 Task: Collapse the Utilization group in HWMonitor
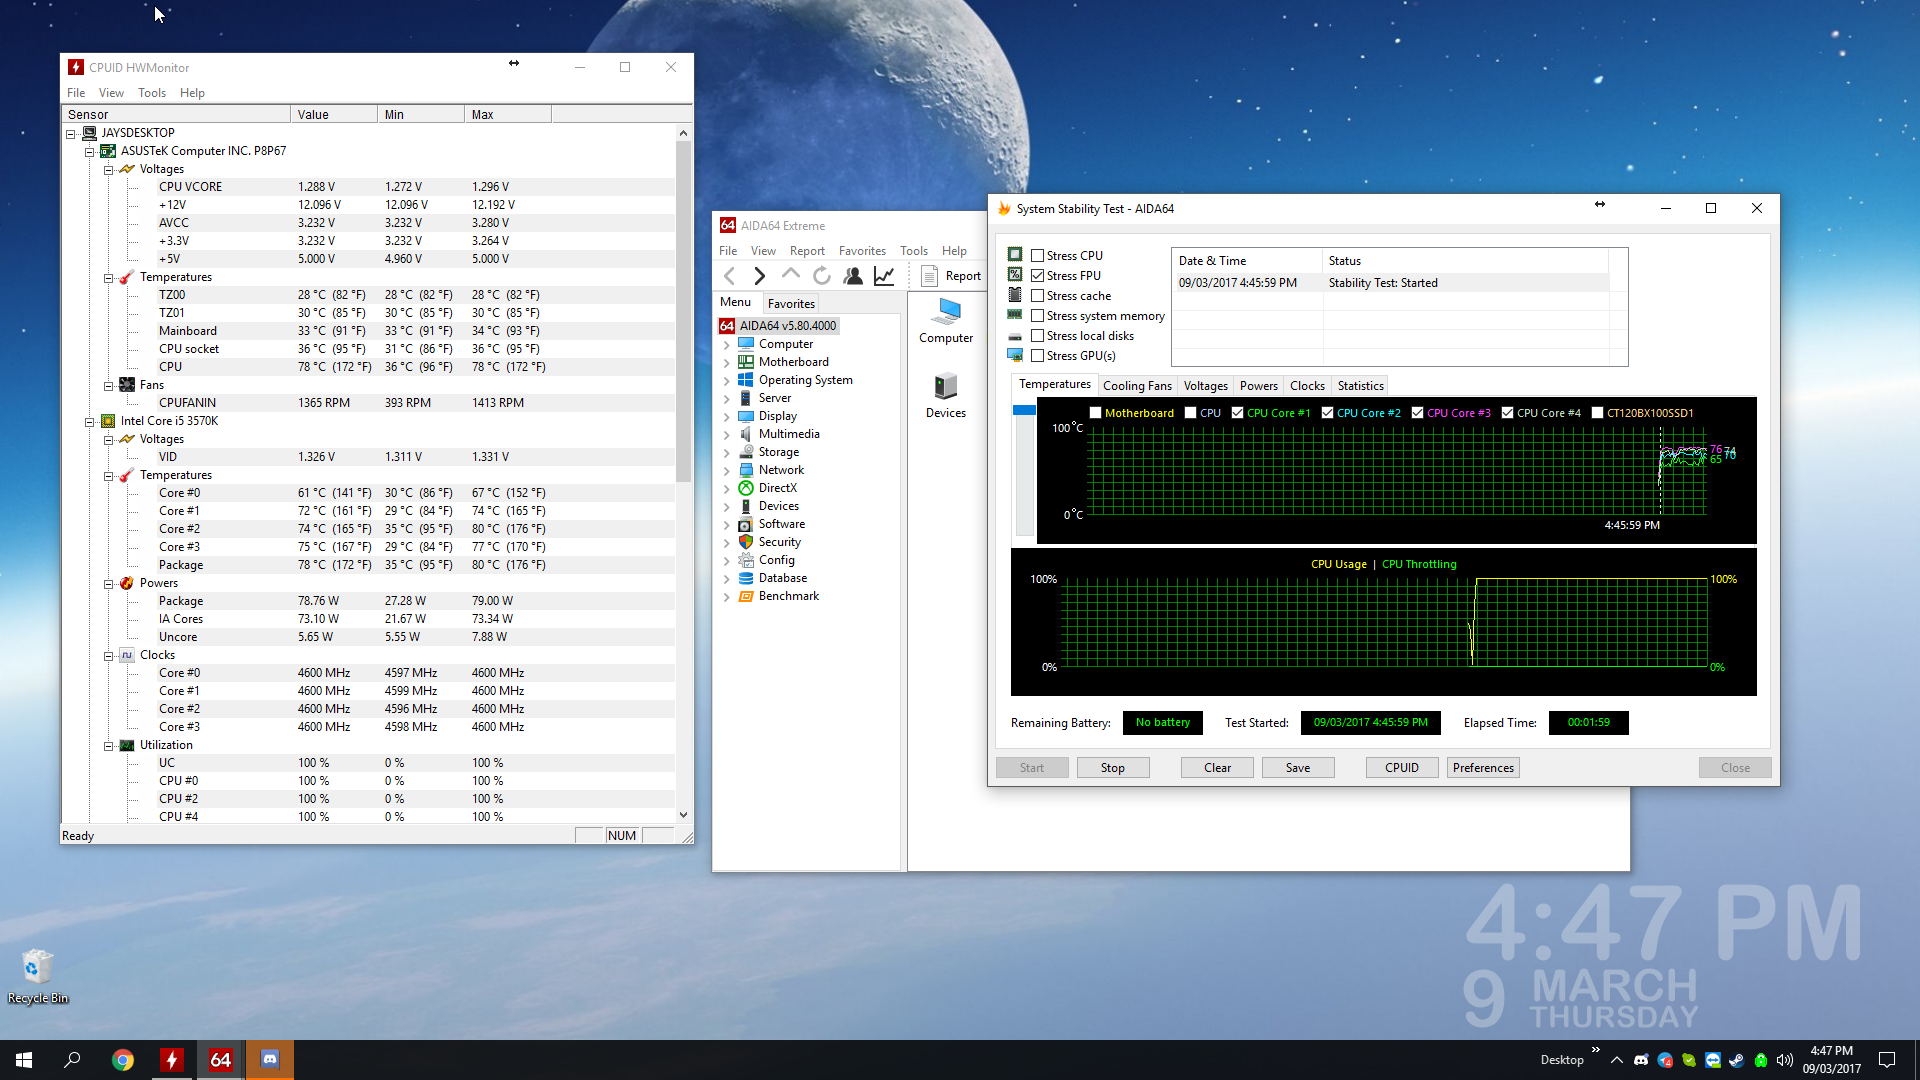[x=108, y=745]
